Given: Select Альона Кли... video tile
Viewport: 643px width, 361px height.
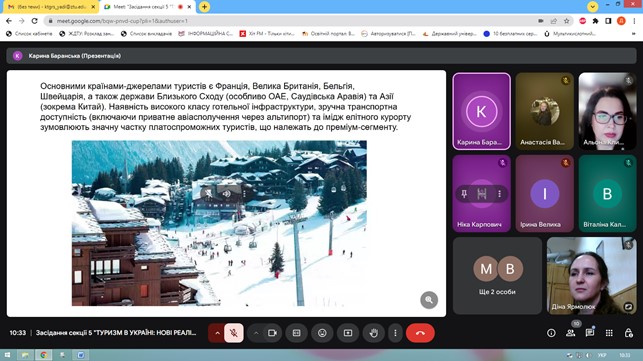Looking at the screenshot, I should click(607, 111).
